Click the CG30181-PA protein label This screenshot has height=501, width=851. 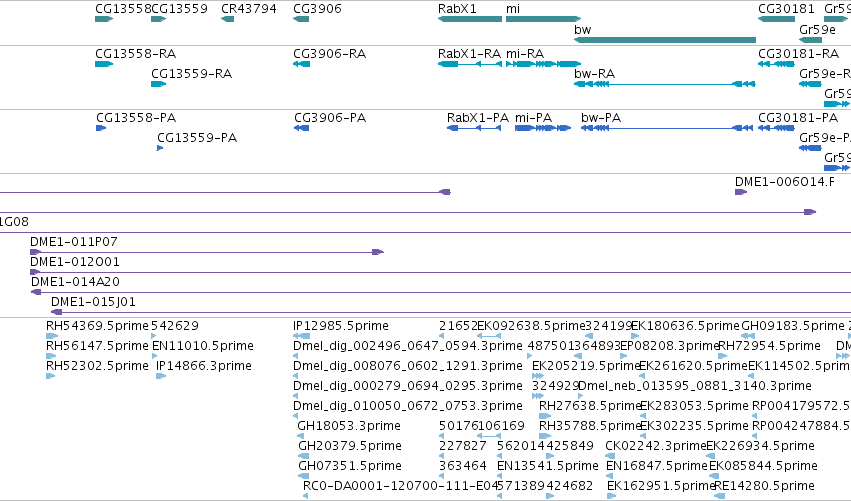(798, 118)
